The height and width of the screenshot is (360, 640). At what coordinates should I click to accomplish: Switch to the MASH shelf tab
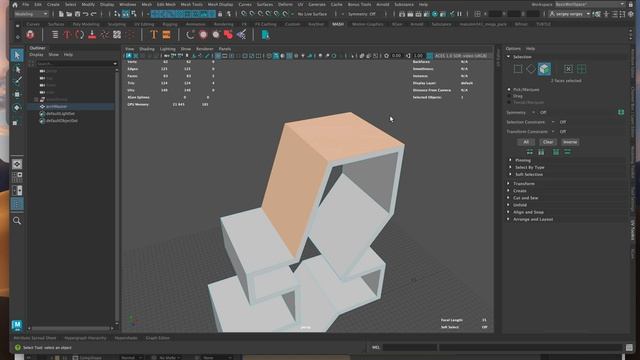(x=338, y=24)
